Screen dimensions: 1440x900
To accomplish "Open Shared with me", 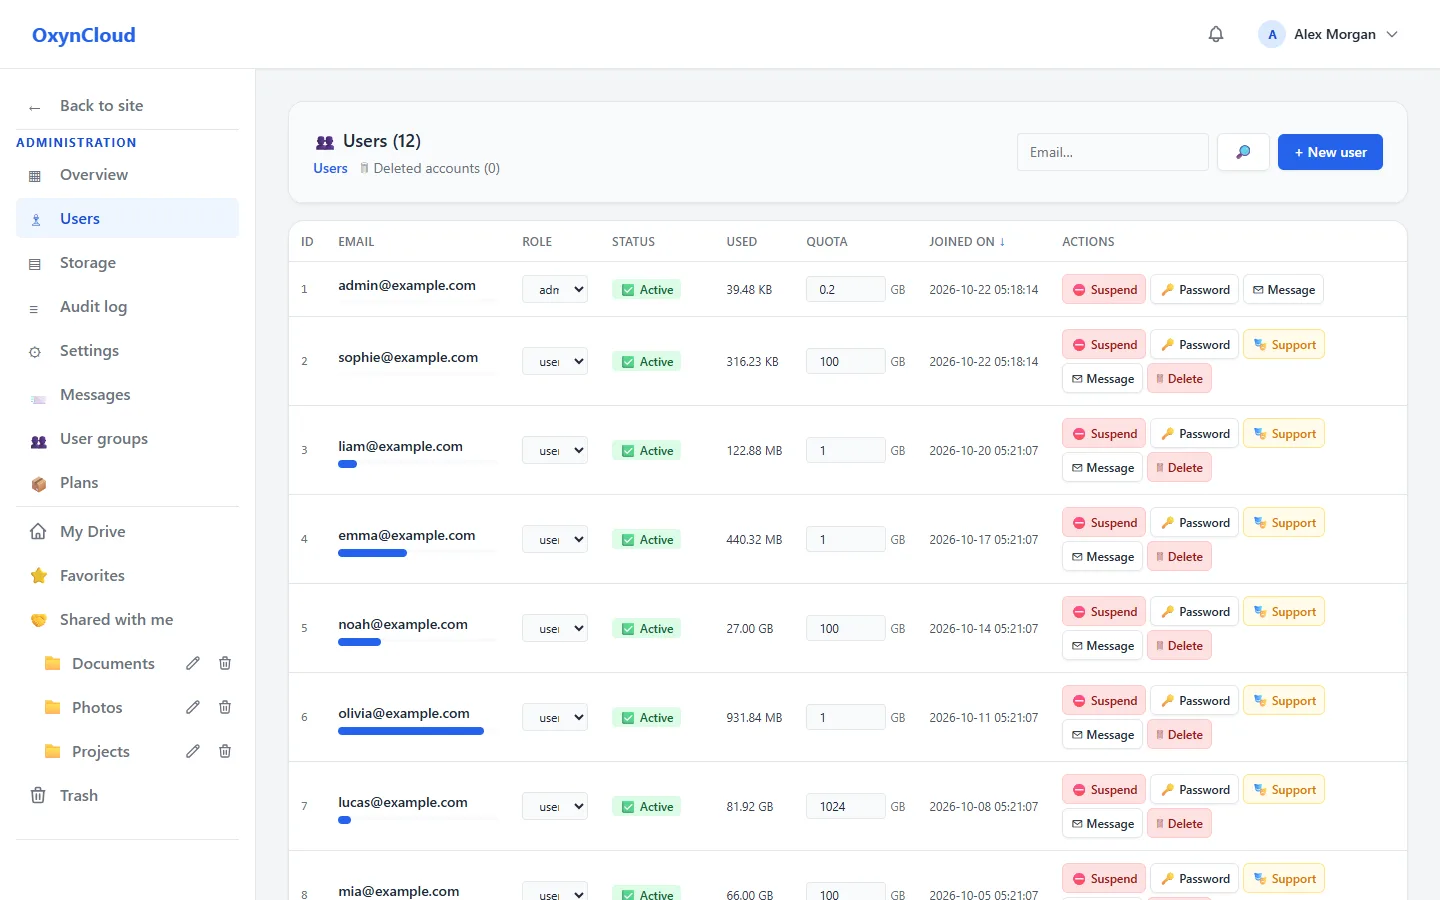I will point(127,620).
